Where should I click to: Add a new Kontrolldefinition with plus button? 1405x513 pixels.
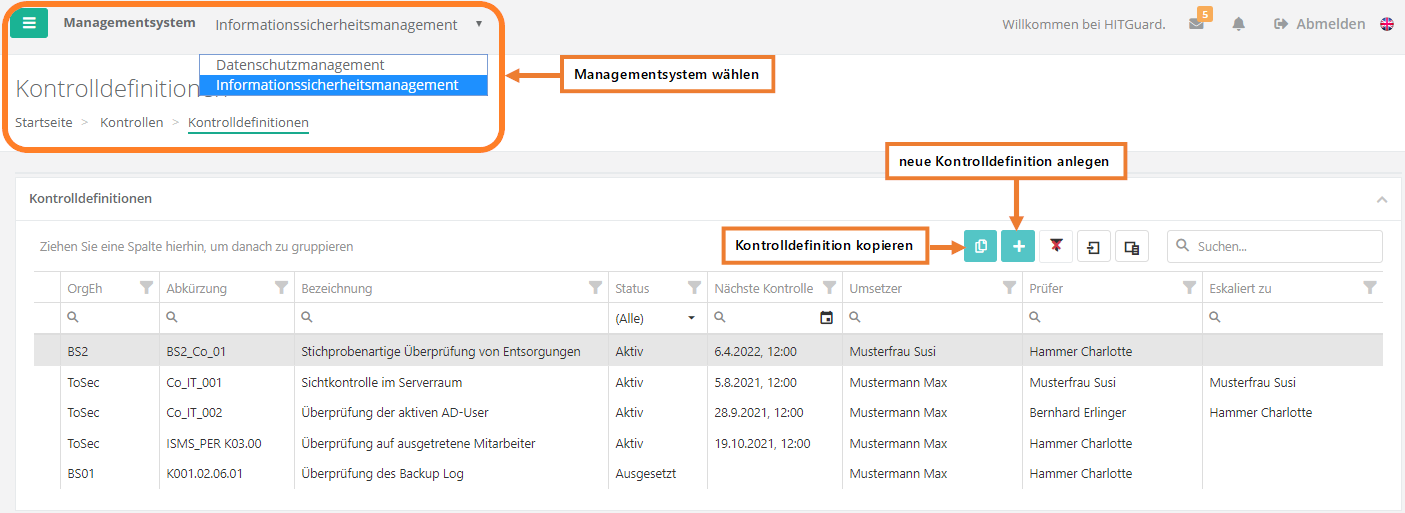coord(1018,247)
